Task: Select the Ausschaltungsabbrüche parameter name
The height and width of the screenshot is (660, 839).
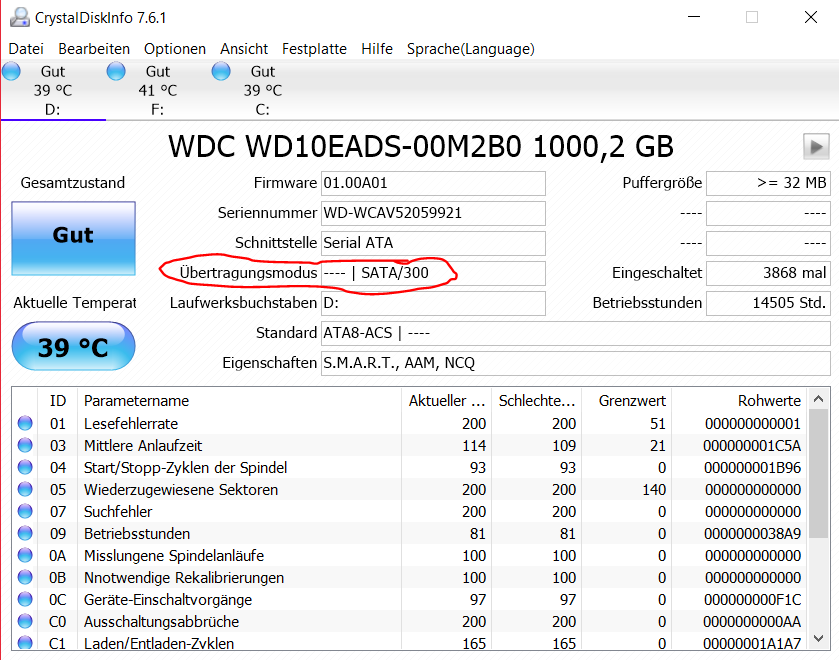Action: [x=161, y=621]
